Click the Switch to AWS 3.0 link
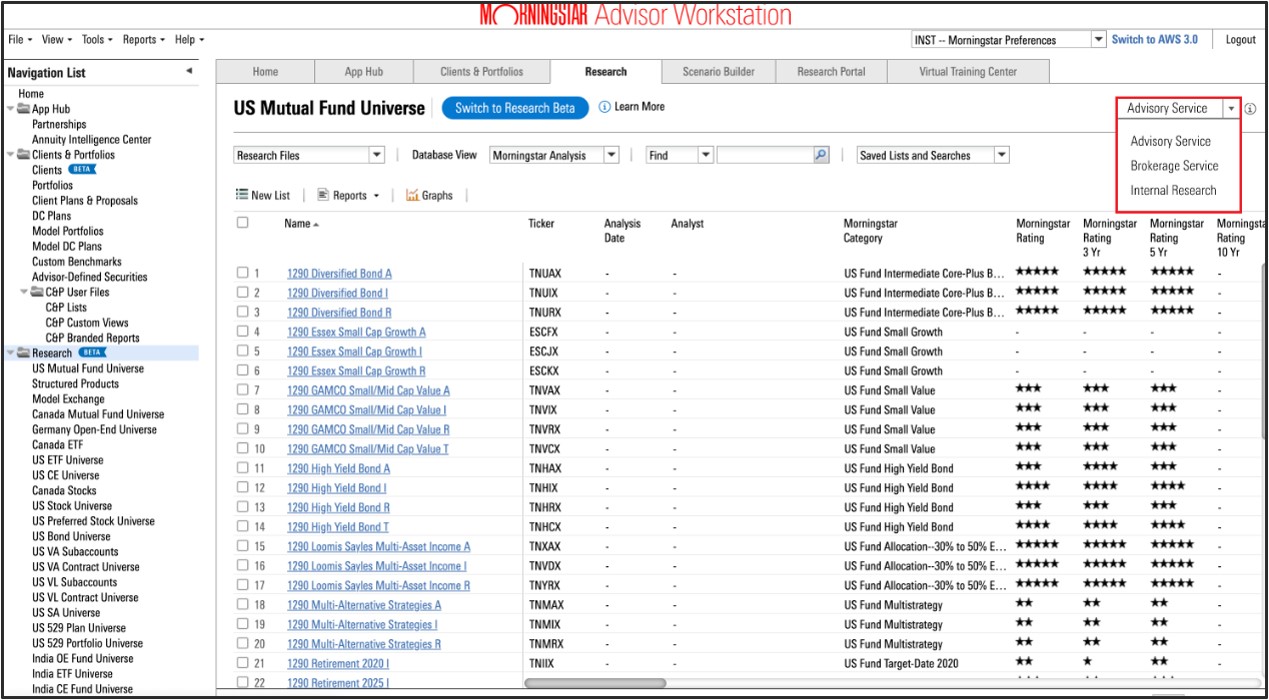The height and width of the screenshot is (700, 1269). (1154, 40)
